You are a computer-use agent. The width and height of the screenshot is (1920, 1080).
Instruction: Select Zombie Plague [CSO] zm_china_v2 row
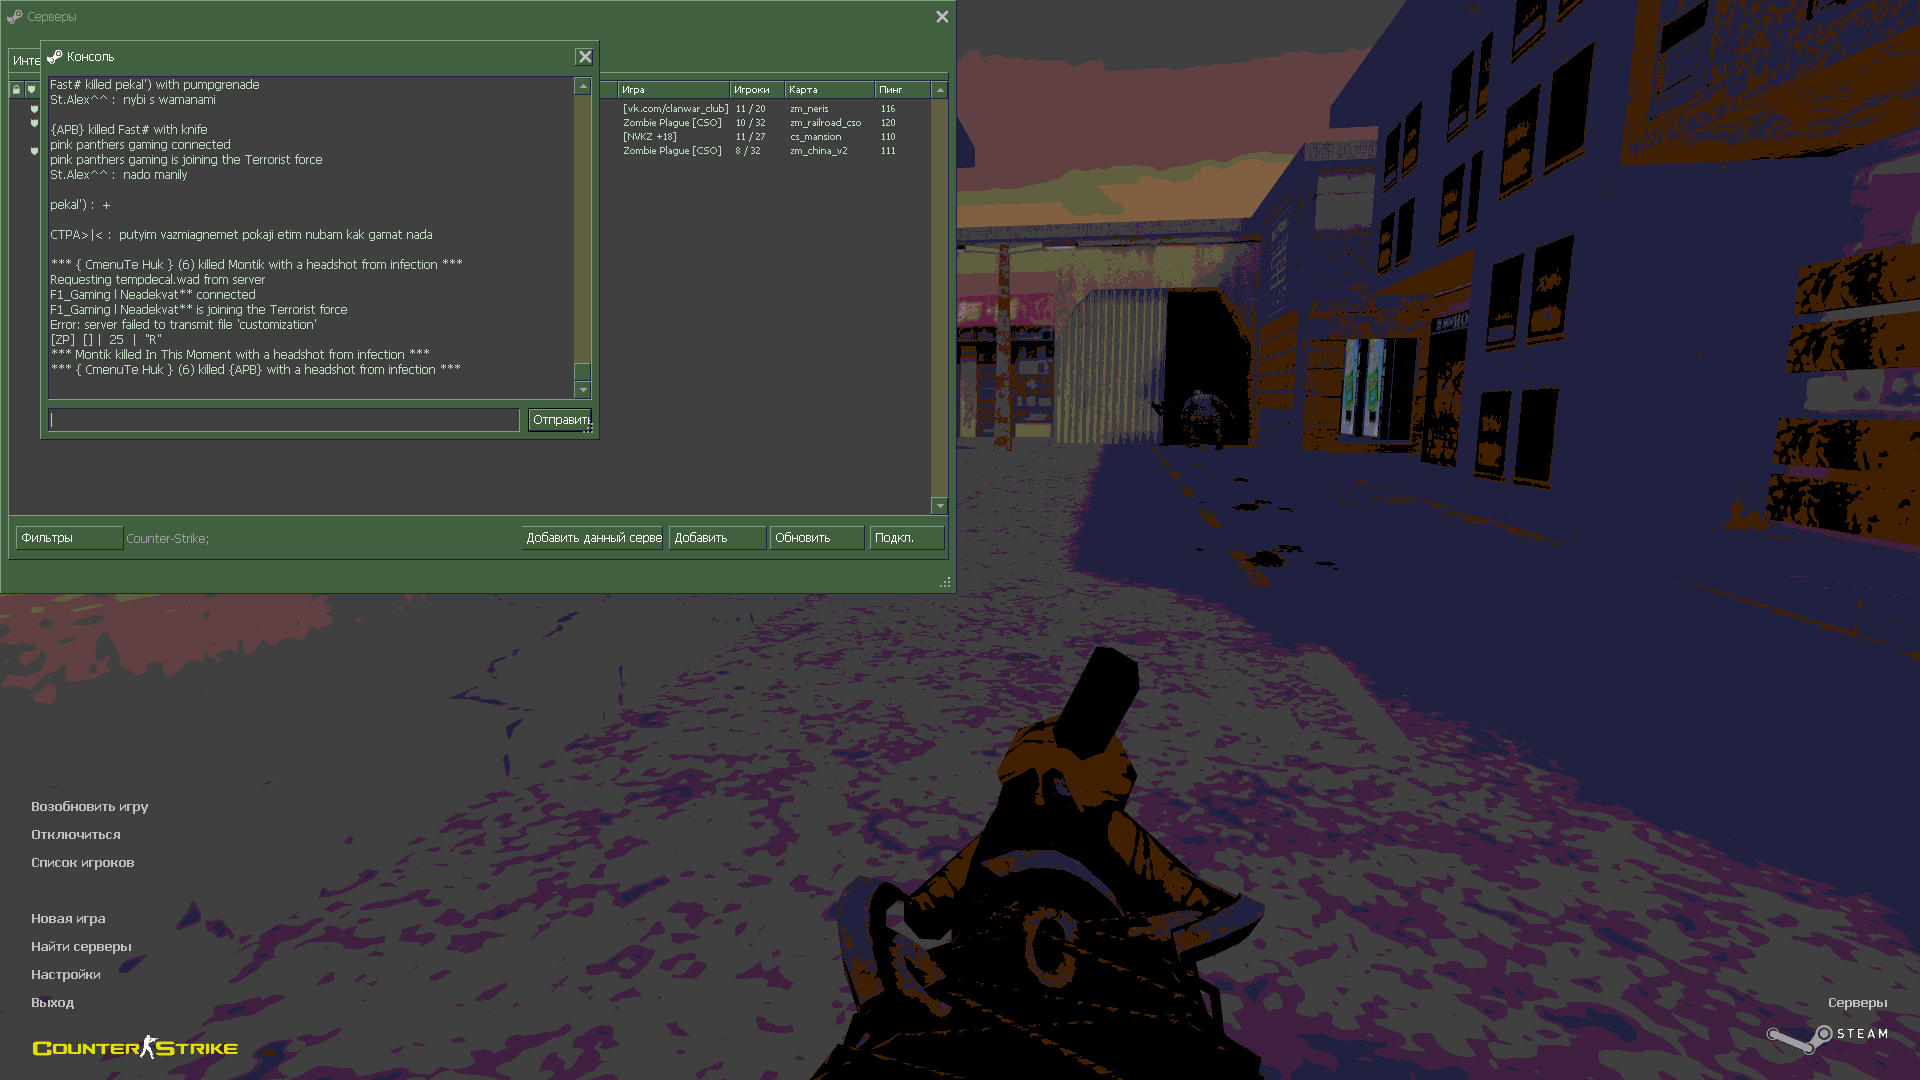(x=765, y=151)
